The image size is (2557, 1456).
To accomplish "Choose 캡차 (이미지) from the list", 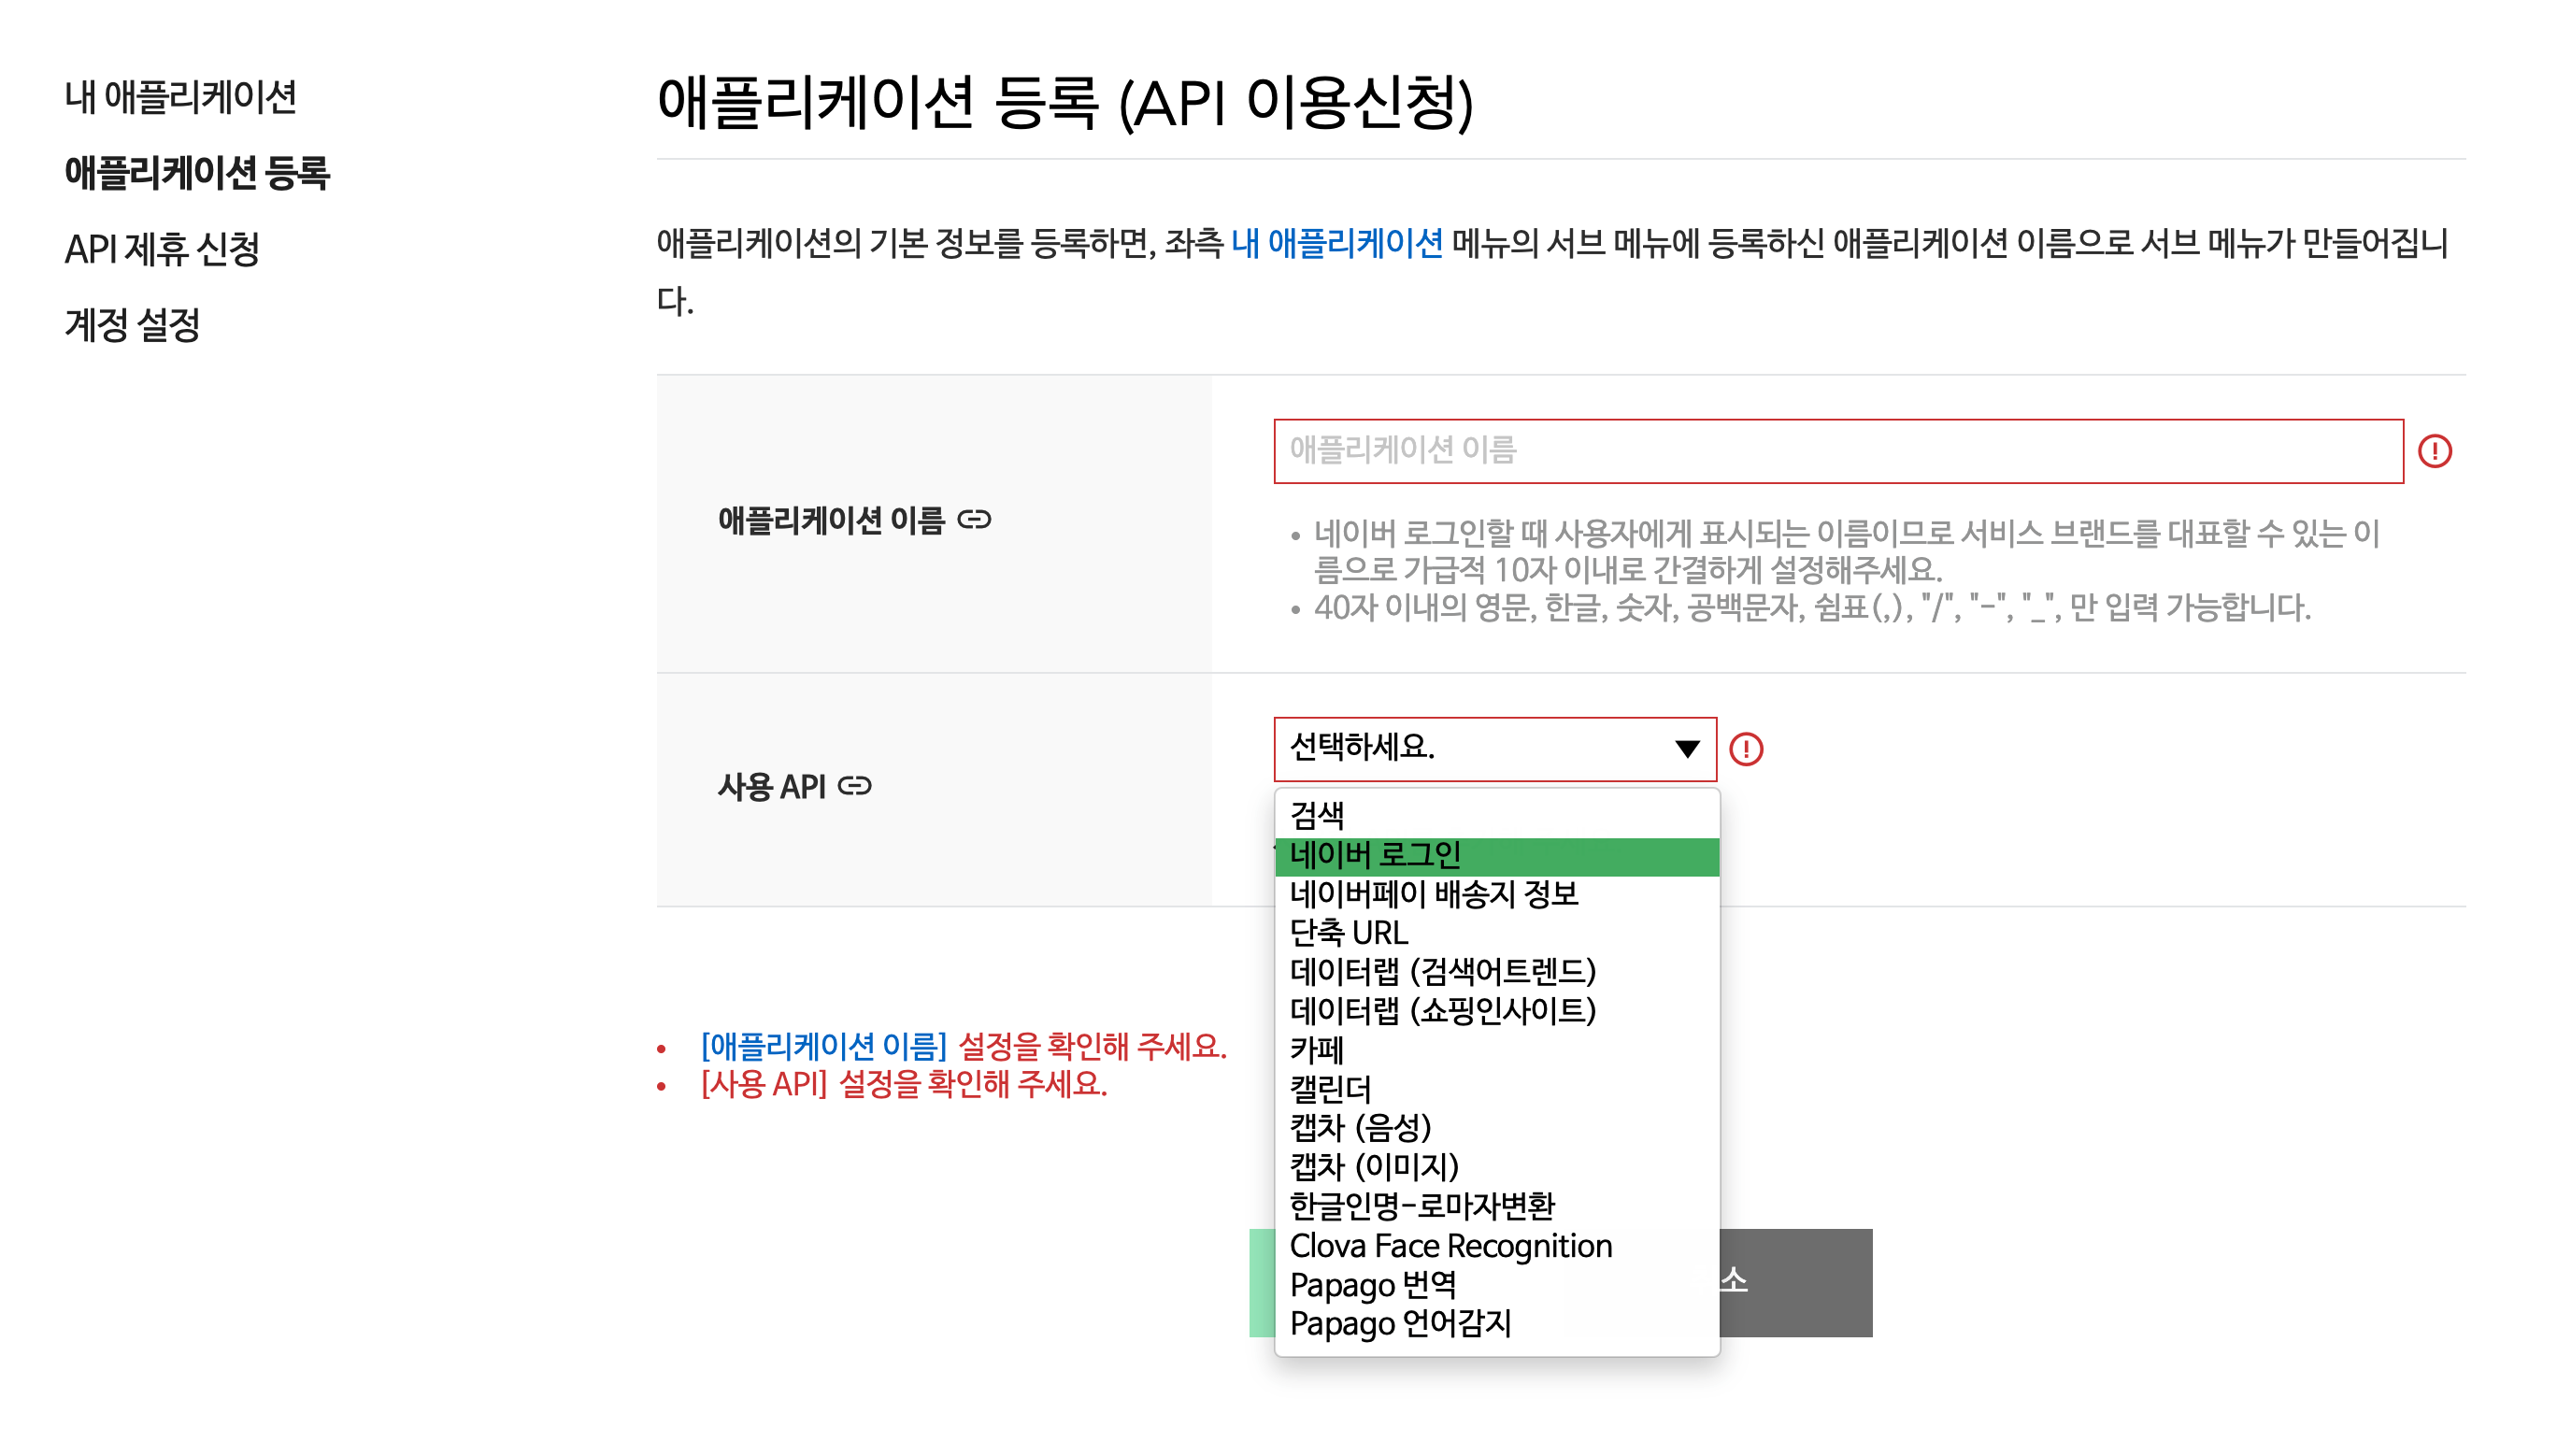I will 1373,1167.
